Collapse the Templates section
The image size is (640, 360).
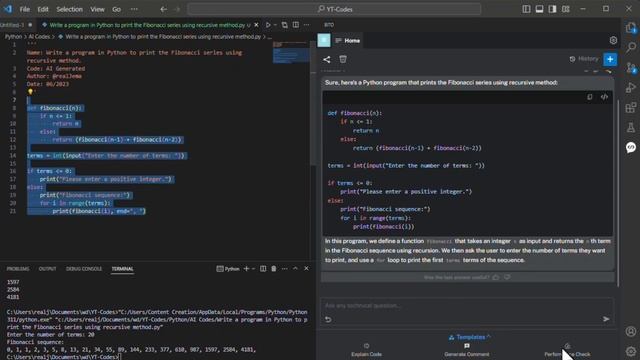[x=470, y=337]
